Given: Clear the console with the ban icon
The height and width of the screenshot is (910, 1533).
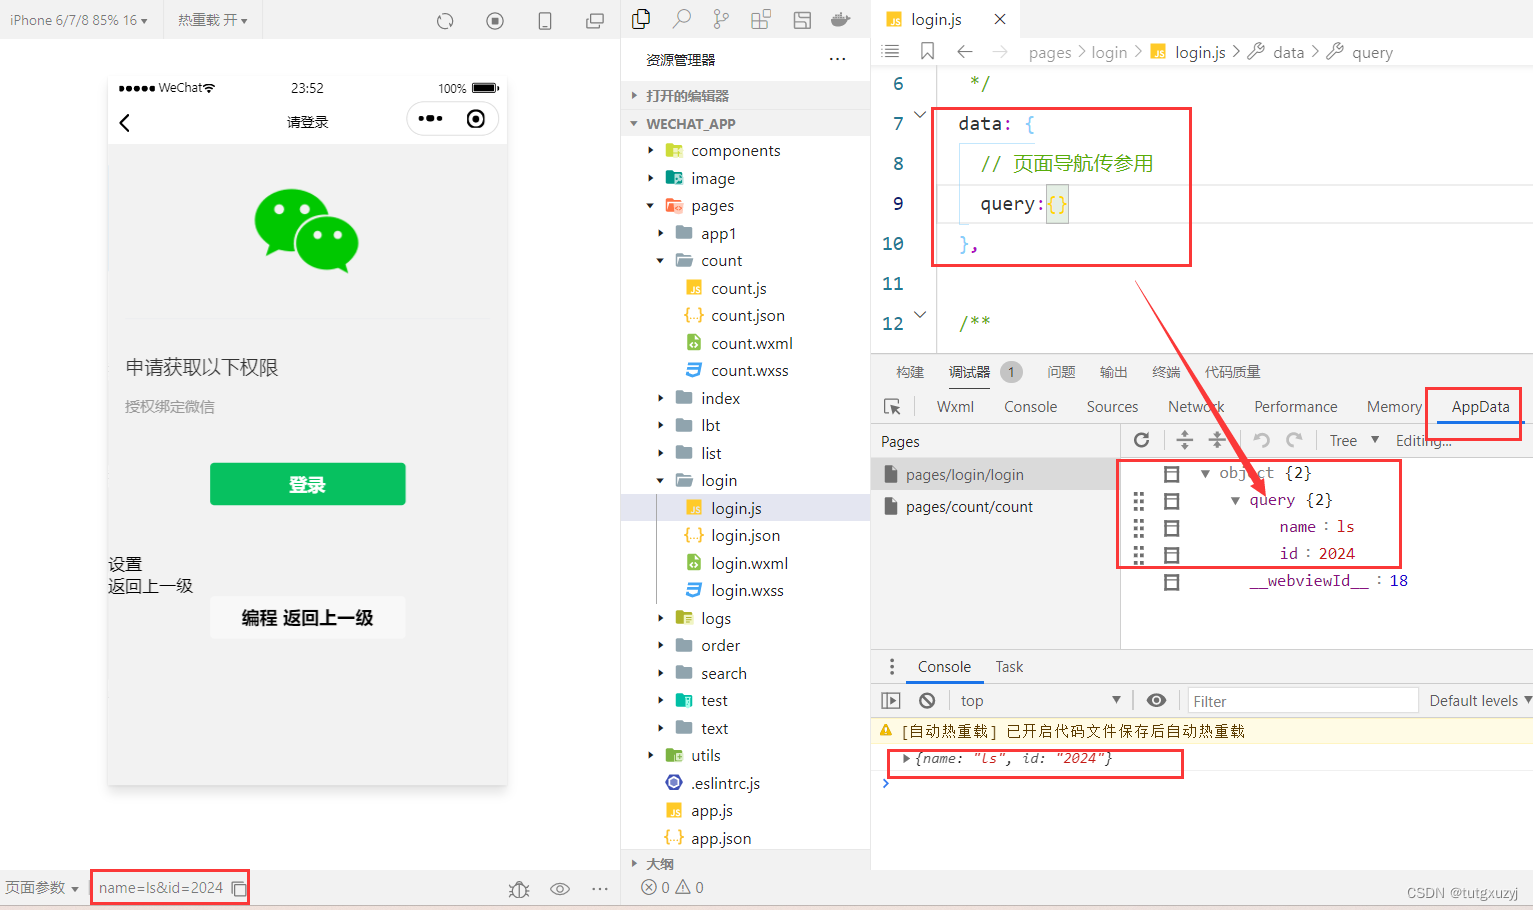Looking at the screenshot, I should click(x=927, y=701).
